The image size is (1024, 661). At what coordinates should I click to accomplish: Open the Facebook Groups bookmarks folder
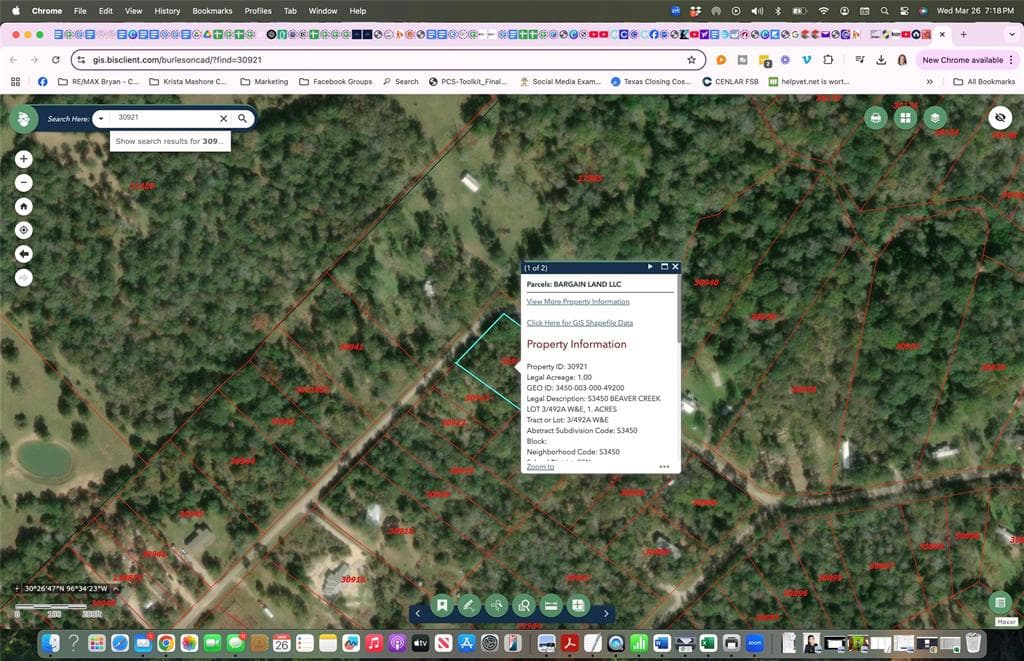point(336,82)
